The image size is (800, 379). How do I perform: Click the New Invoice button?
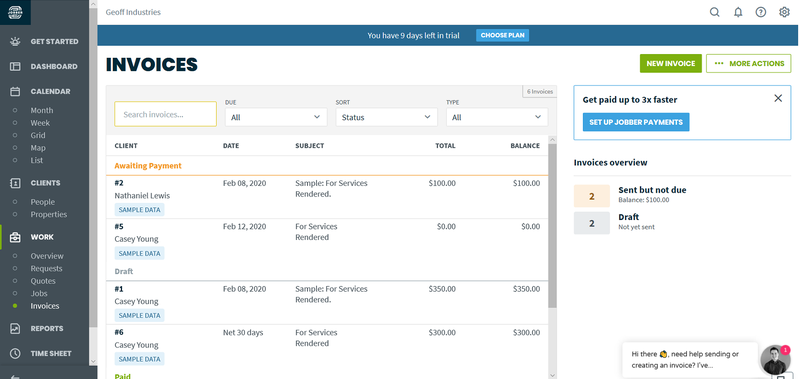point(671,64)
